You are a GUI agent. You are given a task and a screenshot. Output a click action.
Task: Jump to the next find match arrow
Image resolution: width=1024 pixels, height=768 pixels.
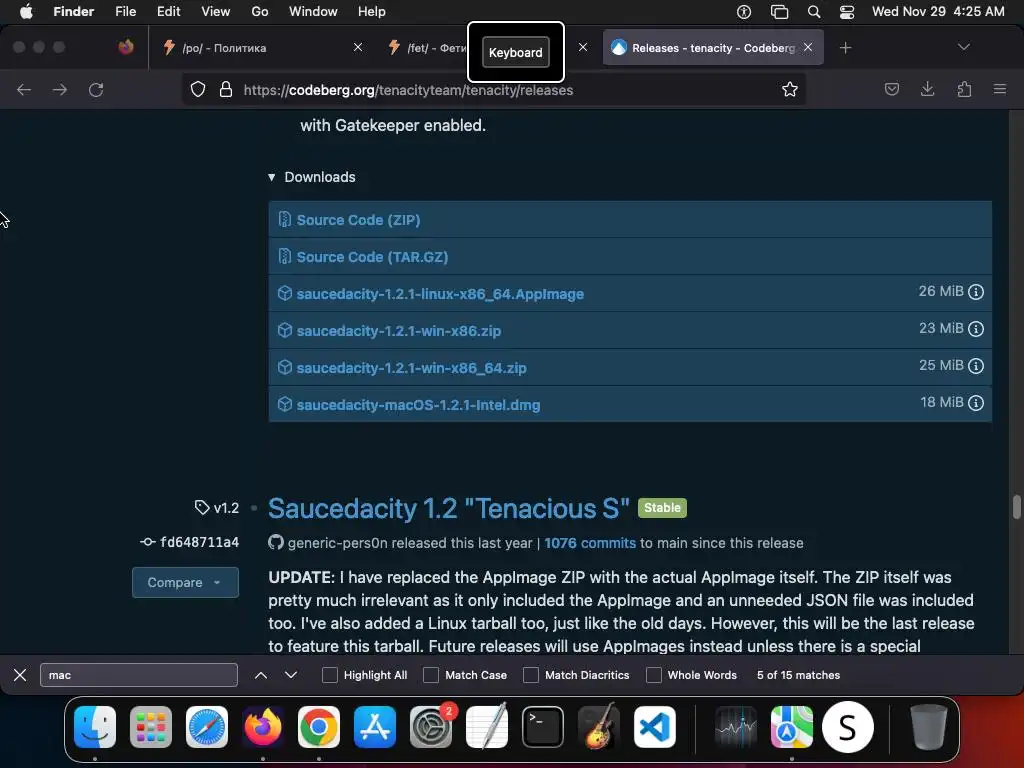point(291,675)
